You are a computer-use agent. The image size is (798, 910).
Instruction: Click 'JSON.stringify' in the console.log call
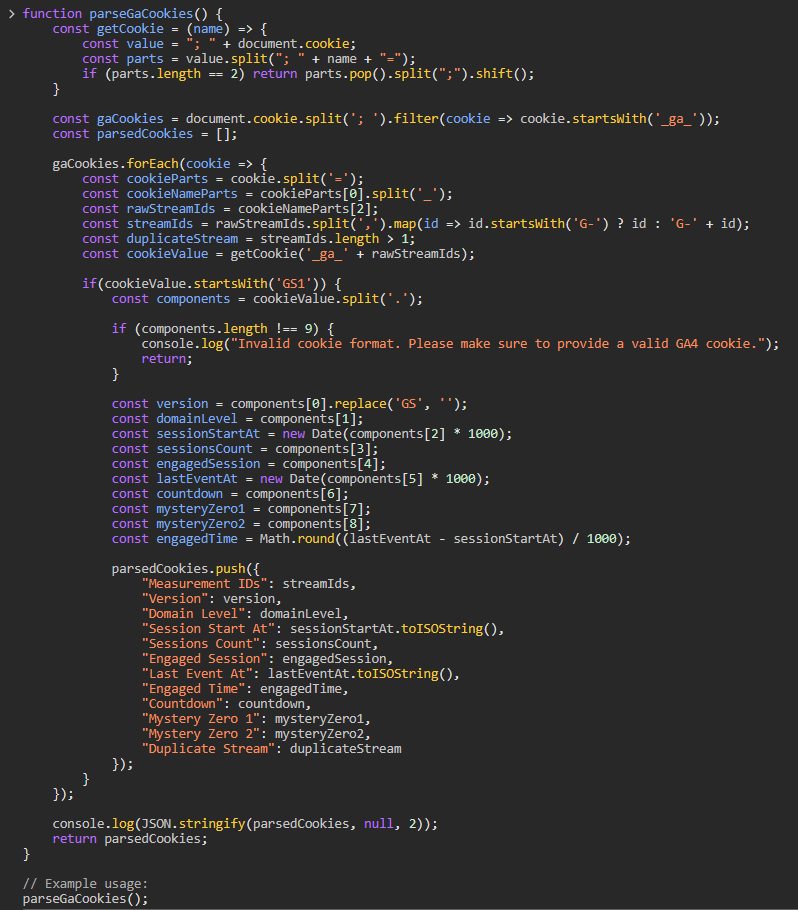(x=193, y=825)
